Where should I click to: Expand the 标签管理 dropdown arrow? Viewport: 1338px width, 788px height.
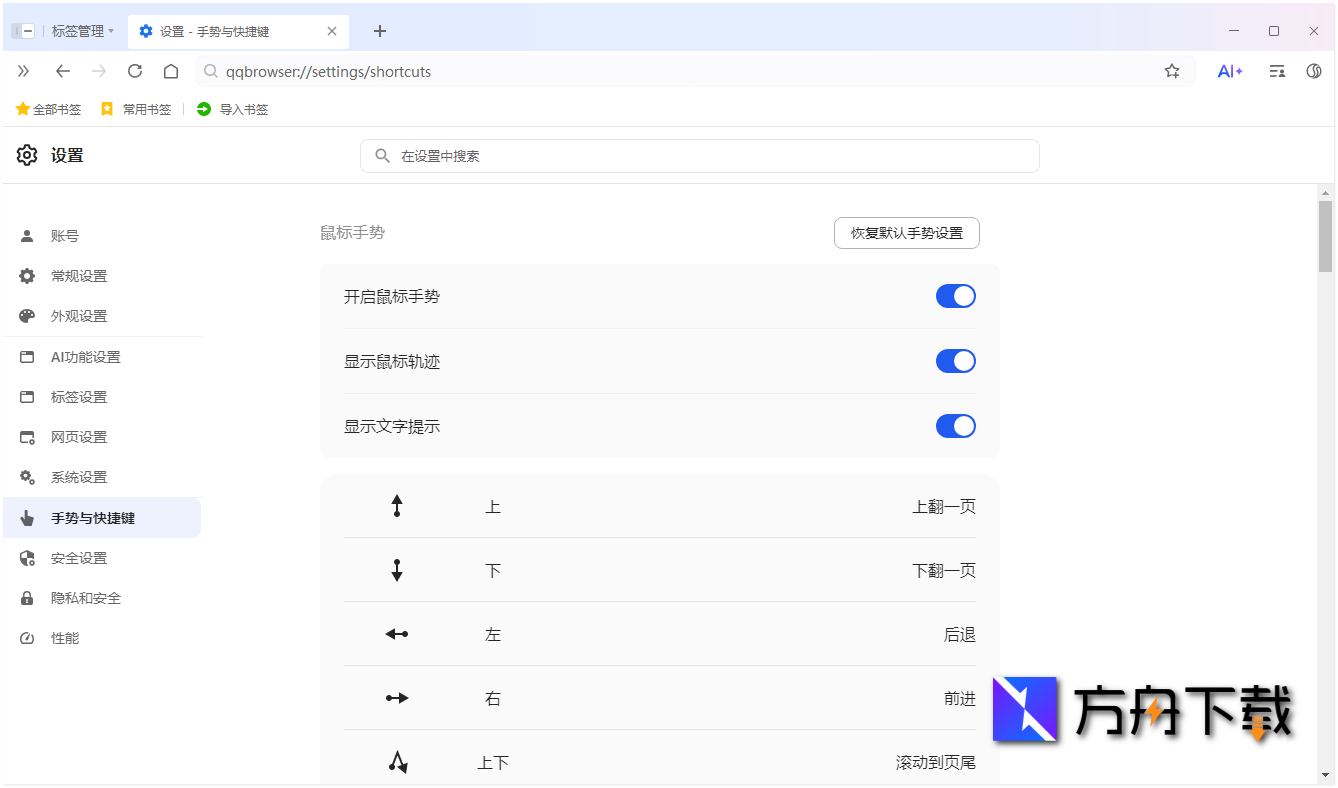113,30
